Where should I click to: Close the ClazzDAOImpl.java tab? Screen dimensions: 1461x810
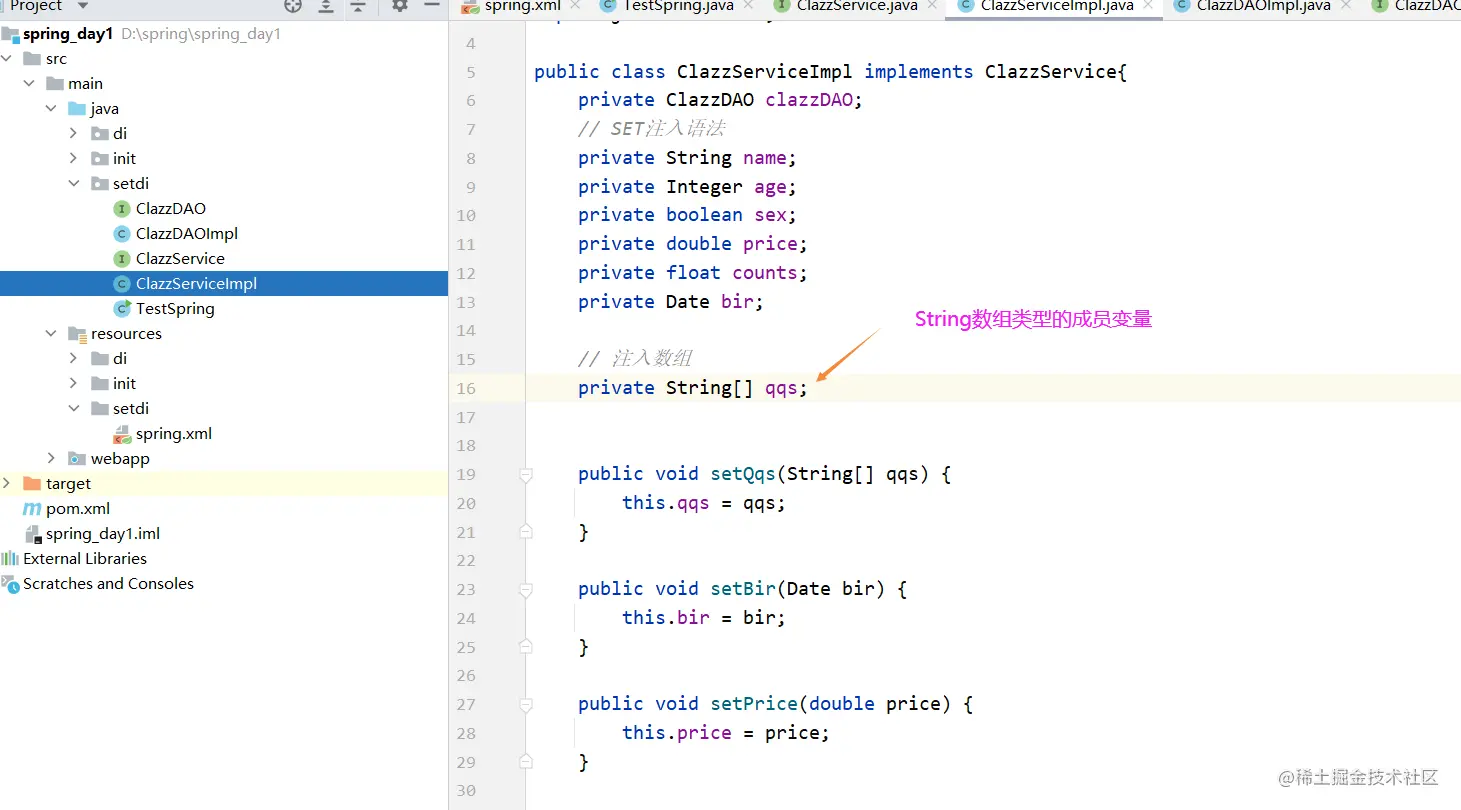[1347, 6]
